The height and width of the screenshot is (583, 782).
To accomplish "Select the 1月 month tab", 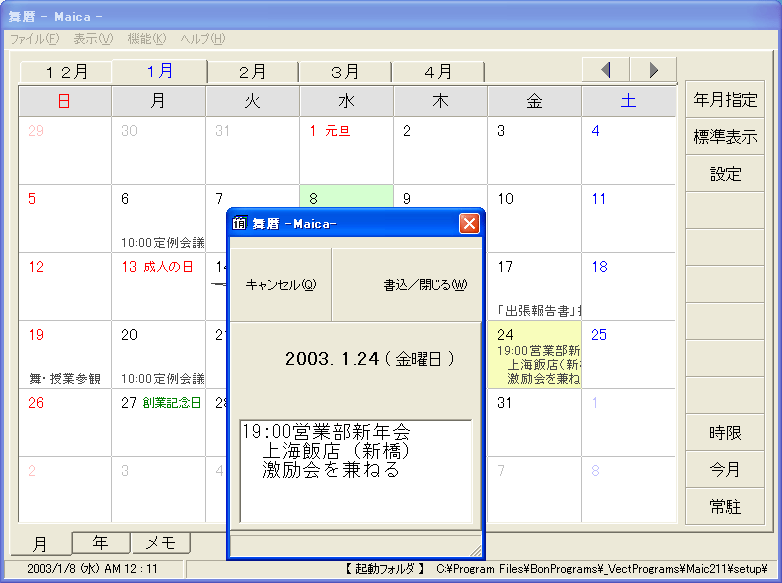I will tap(160, 71).
